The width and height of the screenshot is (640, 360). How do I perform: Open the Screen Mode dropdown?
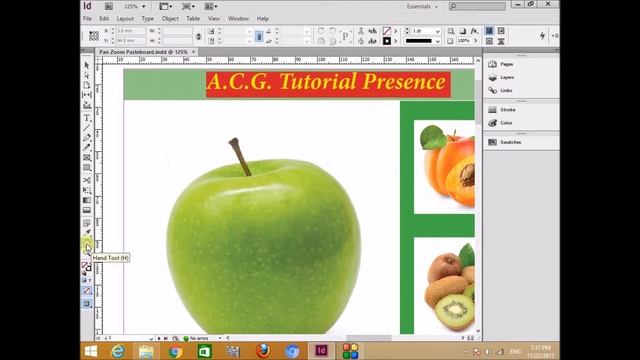pyautogui.click(x=189, y=7)
